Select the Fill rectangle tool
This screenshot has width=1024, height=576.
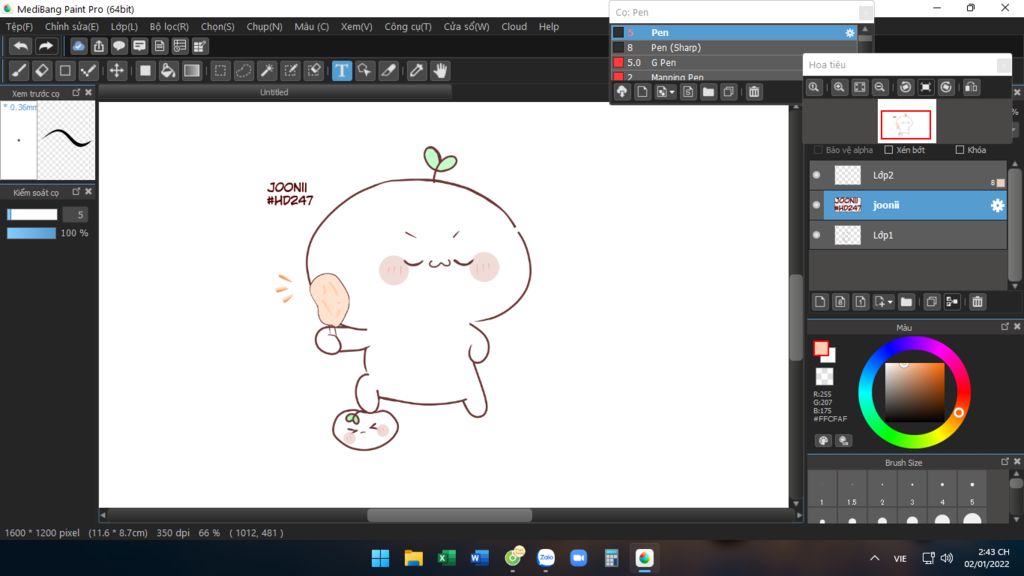[x=145, y=71]
